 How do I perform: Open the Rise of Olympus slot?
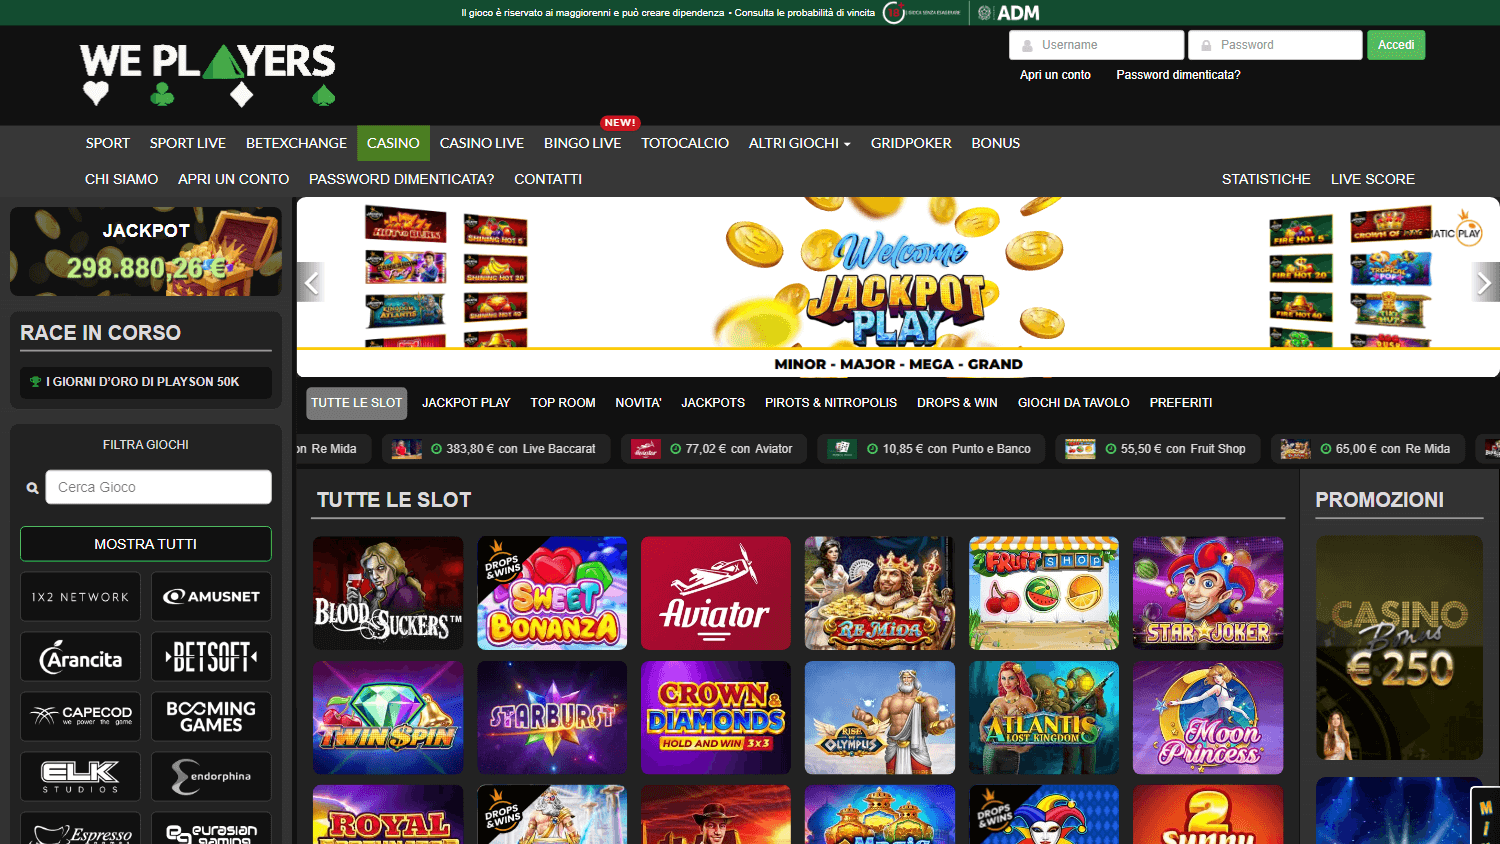point(880,717)
